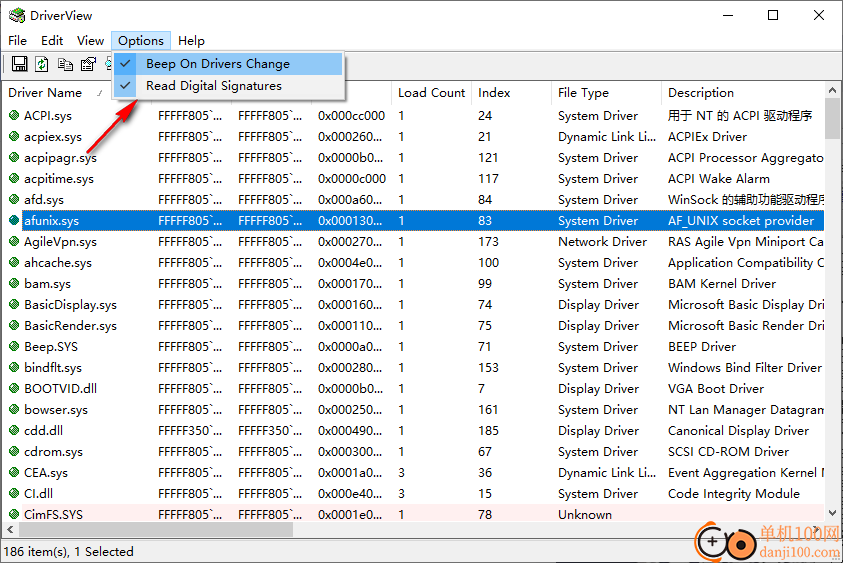Click the green icon beside bowser.sys
This screenshot has width=843, height=563.
click(x=15, y=409)
